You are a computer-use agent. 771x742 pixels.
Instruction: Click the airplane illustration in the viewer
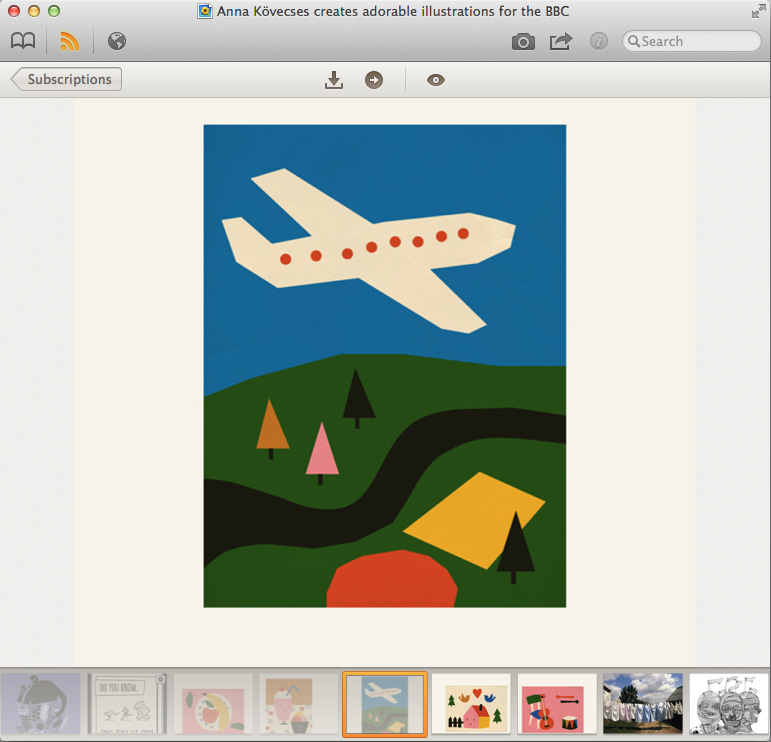point(384,365)
